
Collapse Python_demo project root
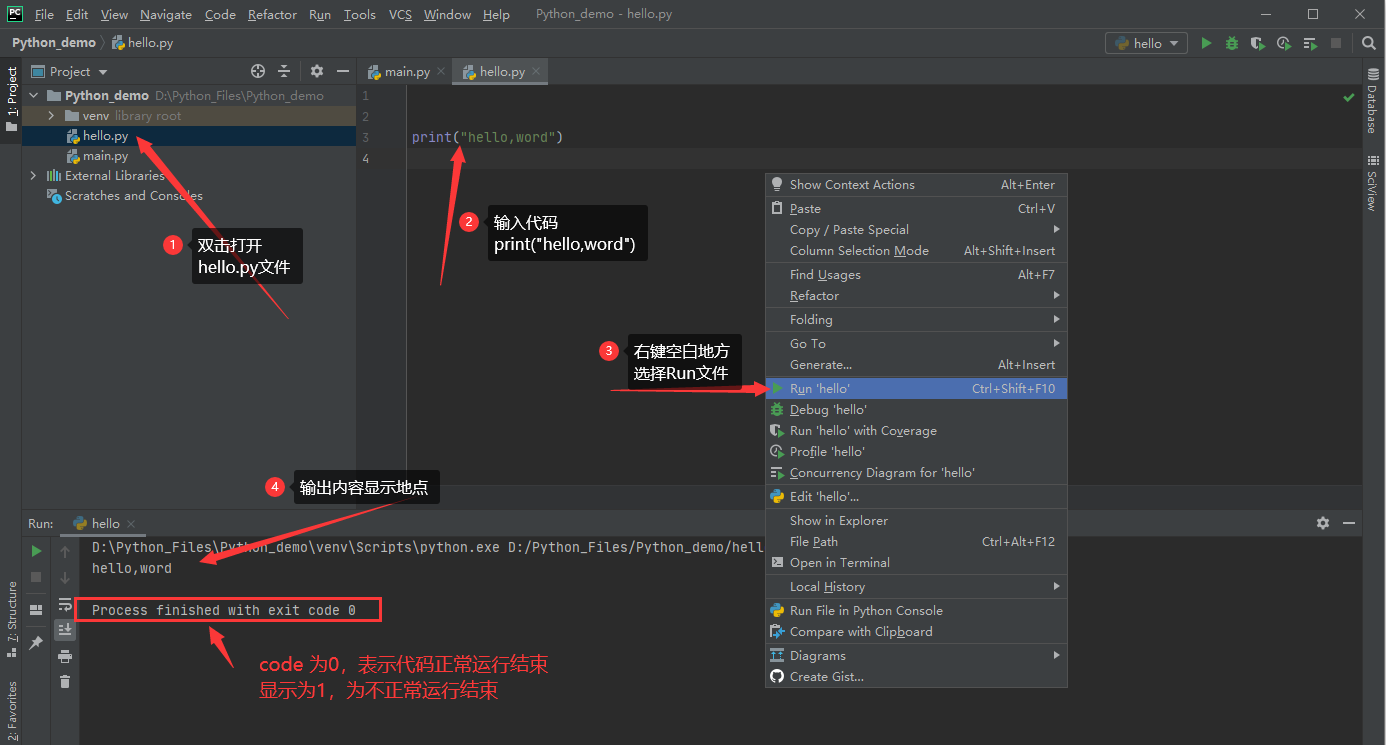pyautogui.click(x=34, y=95)
